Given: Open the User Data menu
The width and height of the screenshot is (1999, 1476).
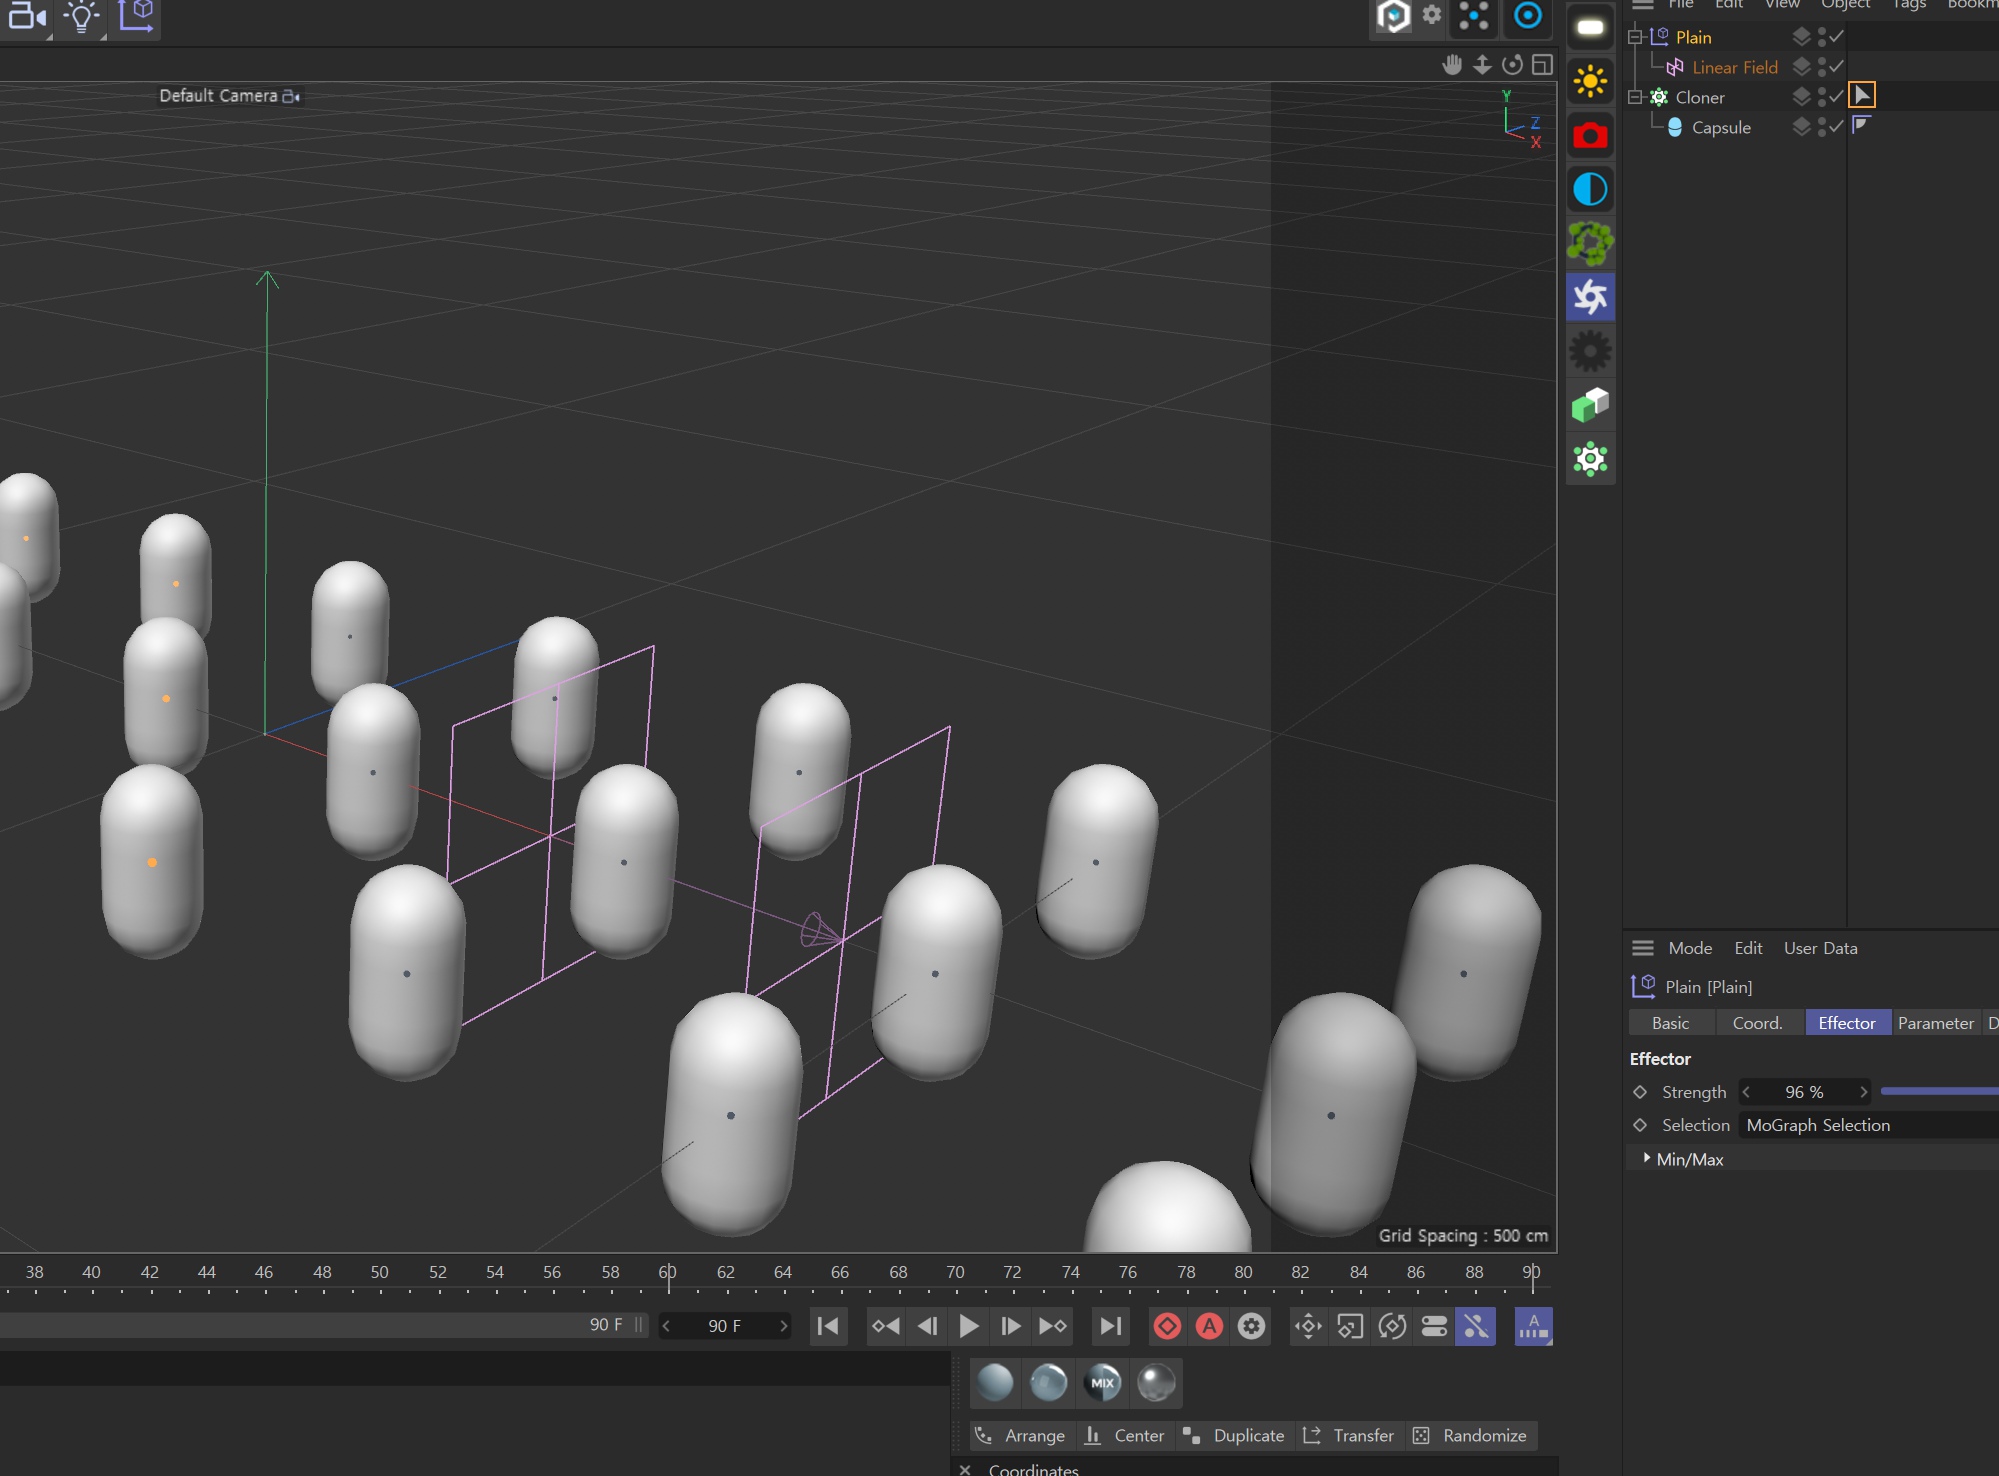Looking at the screenshot, I should 1820,948.
